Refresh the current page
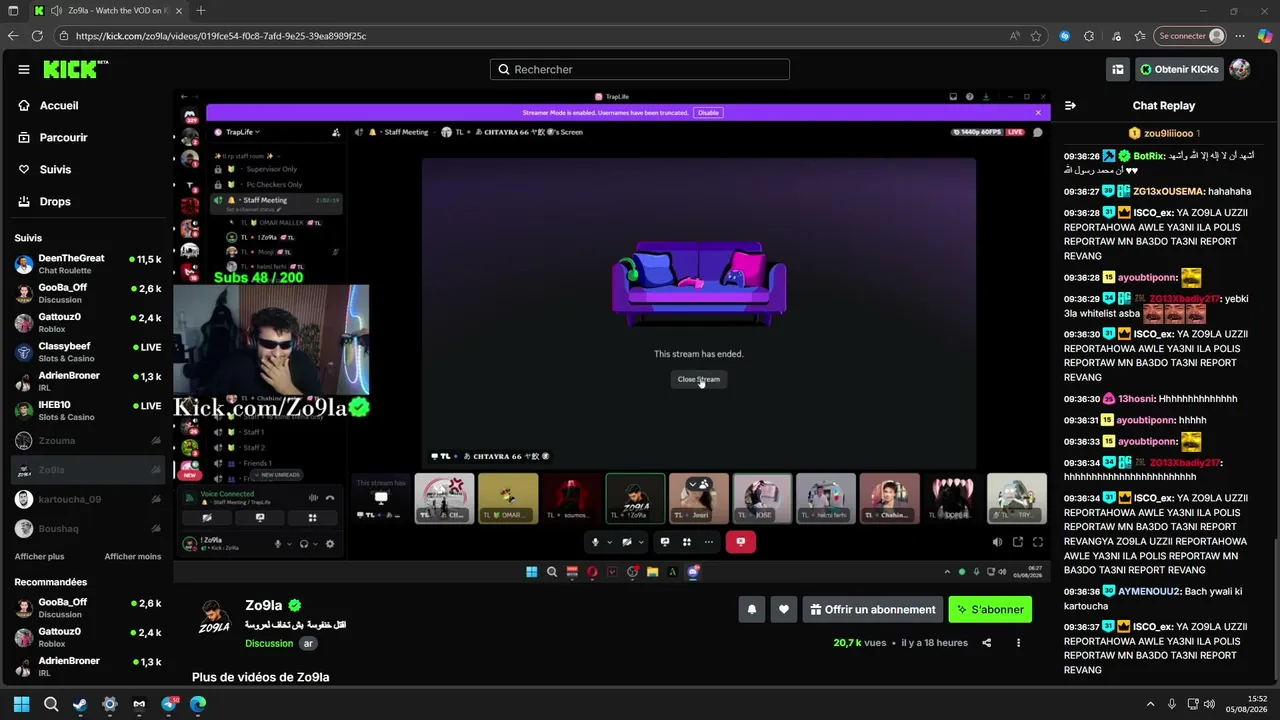Image resolution: width=1280 pixels, height=720 pixels. coord(37,36)
